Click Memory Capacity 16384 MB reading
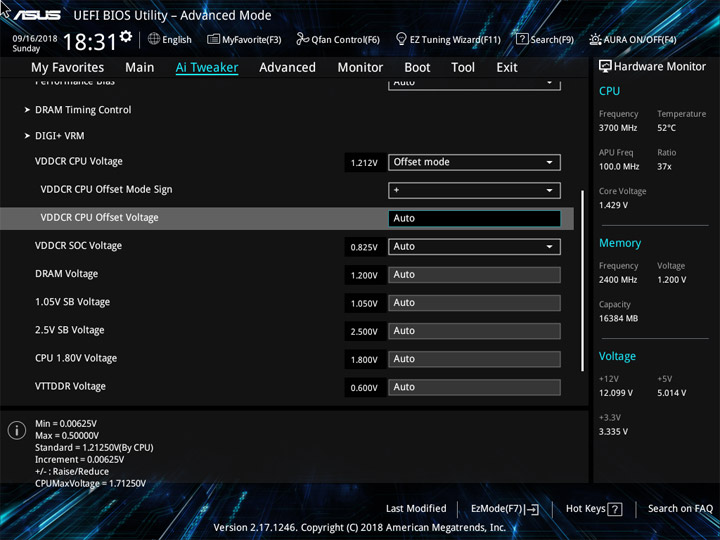This screenshot has width=720, height=540. 619,319
